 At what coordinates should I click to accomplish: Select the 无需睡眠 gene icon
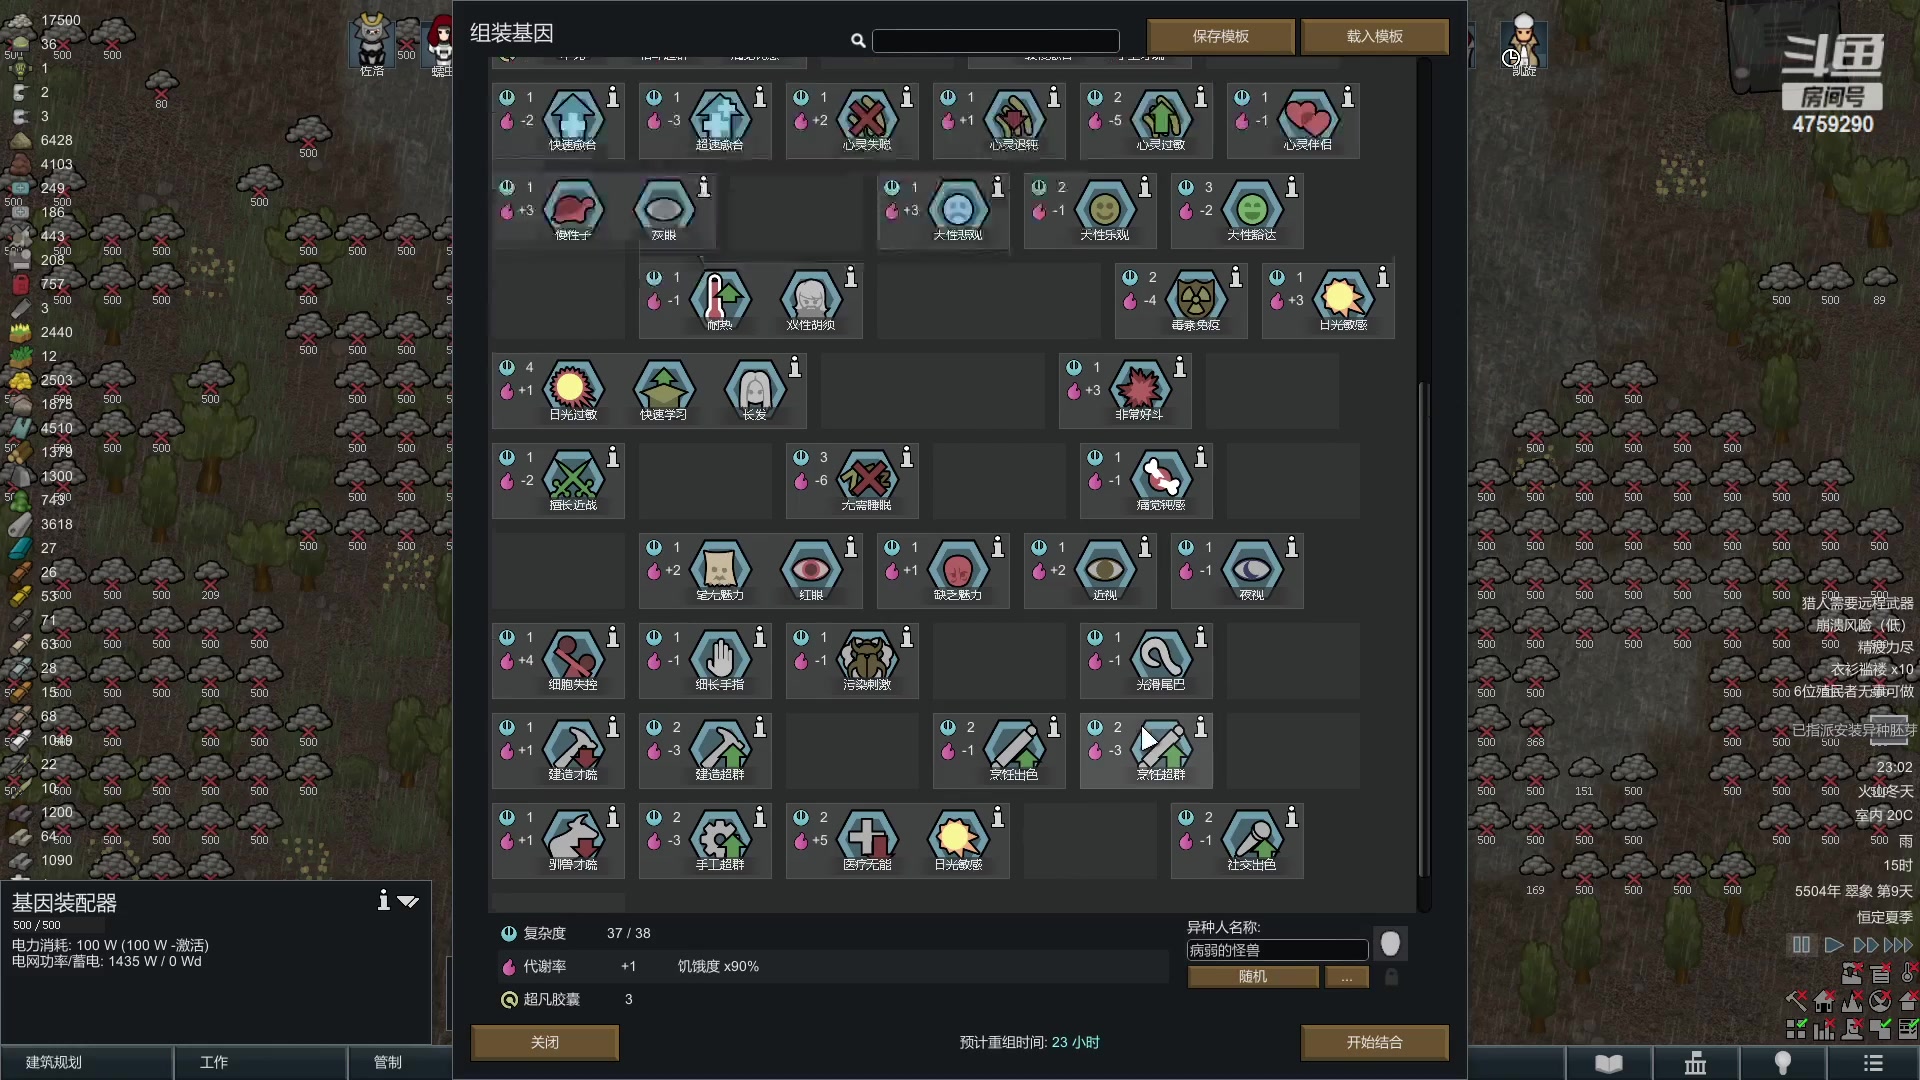click(866, 477)
